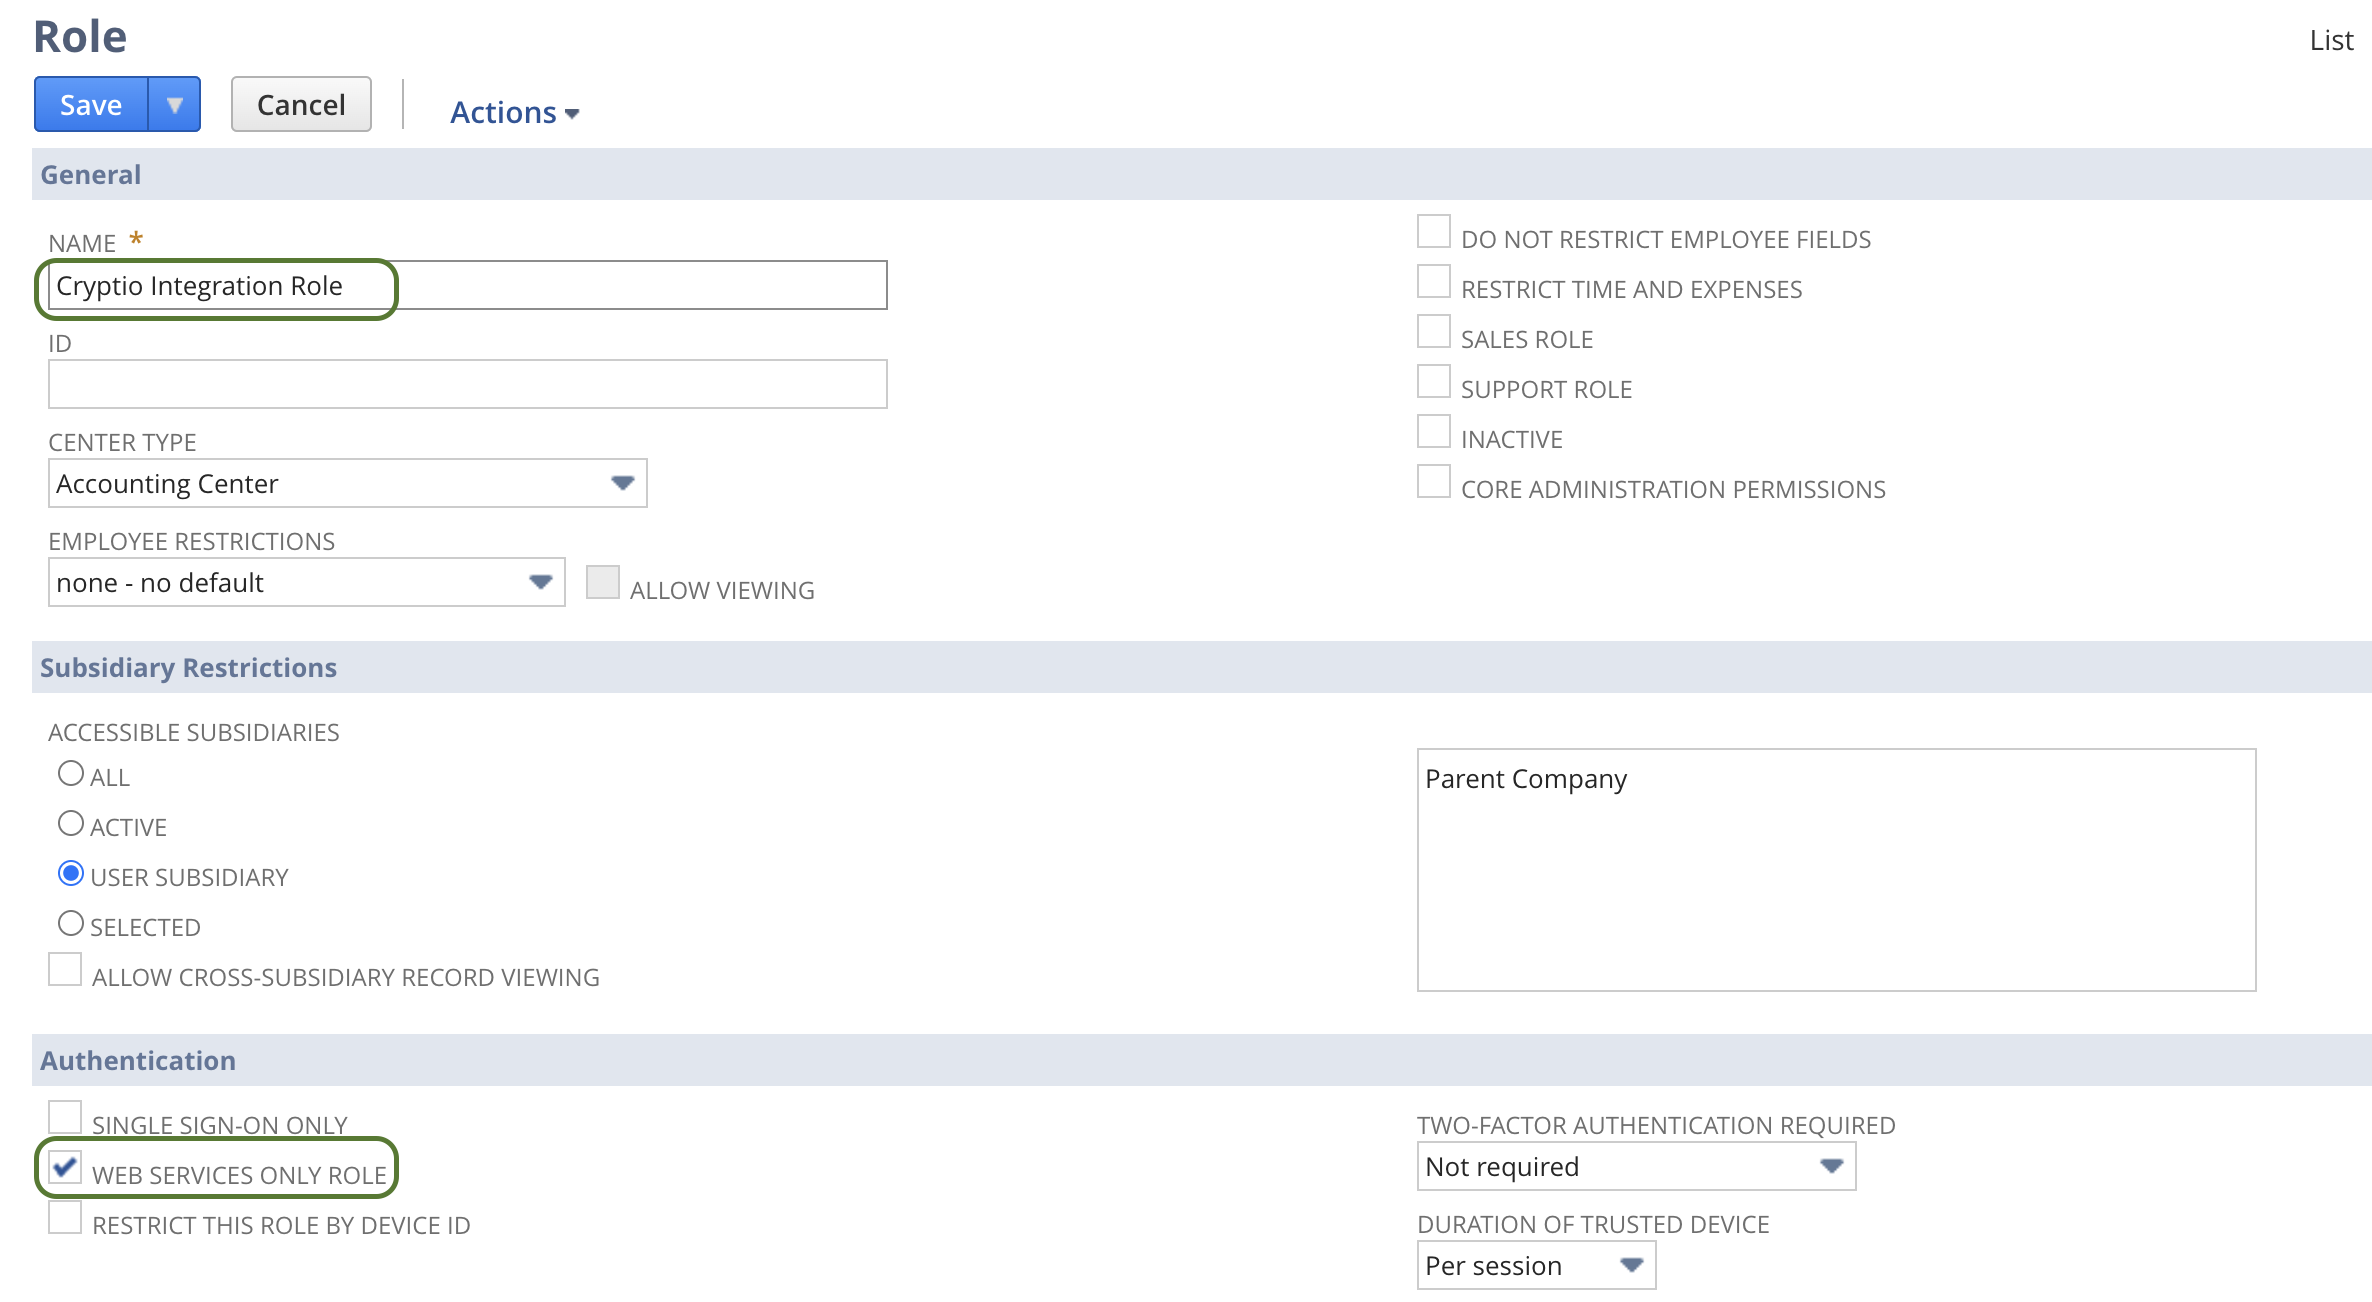Open the Center Type dropdown
2372x1302 pixels.
click(x=622, y=483)
